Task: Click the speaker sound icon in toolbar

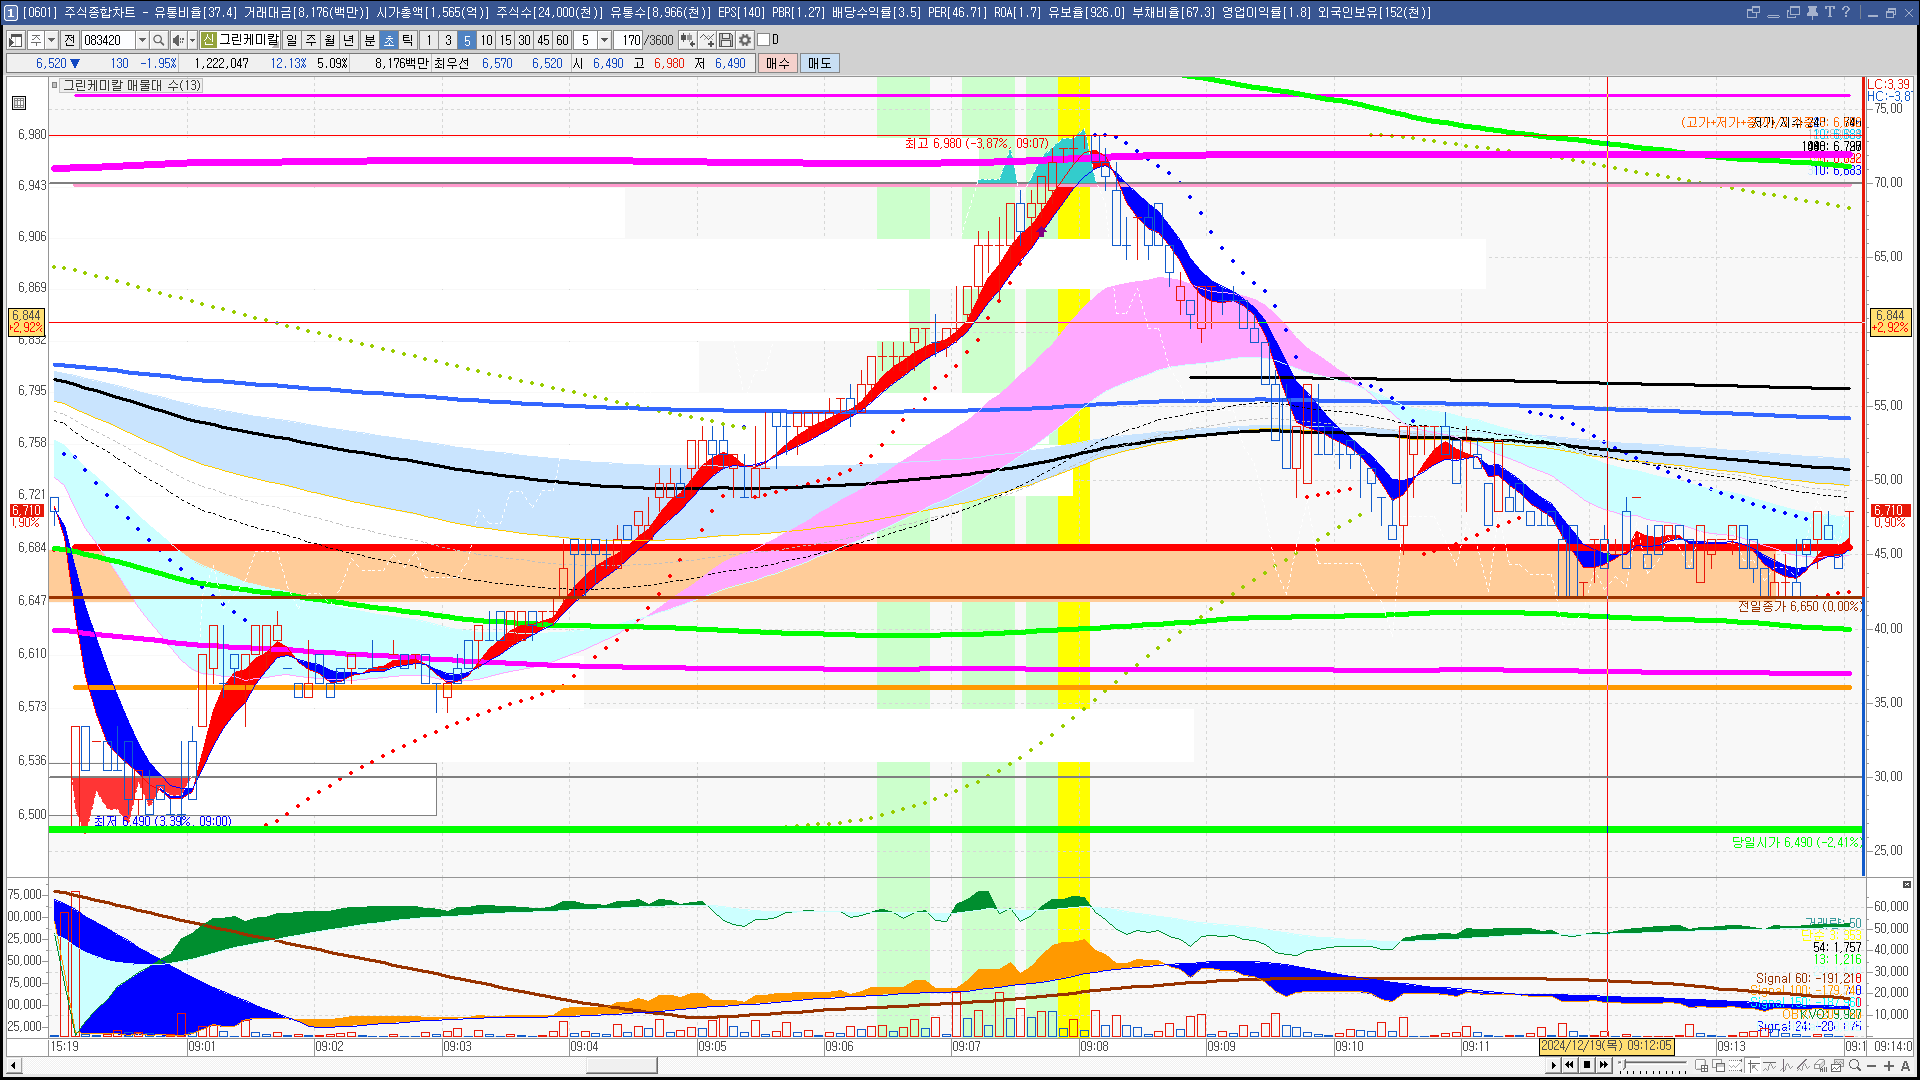Action: (177, 40)
